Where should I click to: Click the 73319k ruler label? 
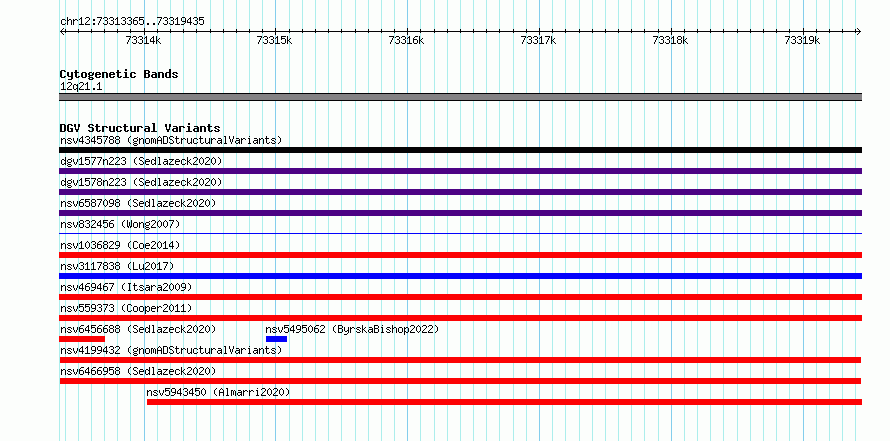[x=803, y=41]
